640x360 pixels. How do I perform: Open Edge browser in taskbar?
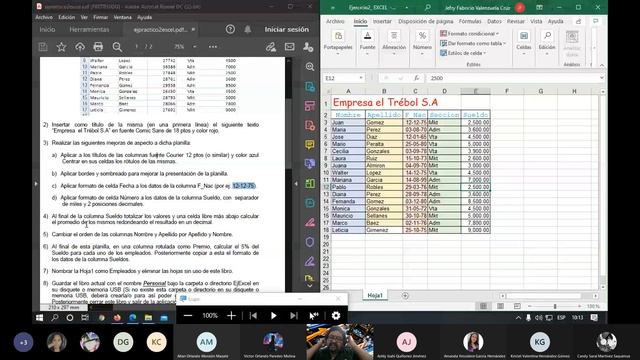point(133,318)
